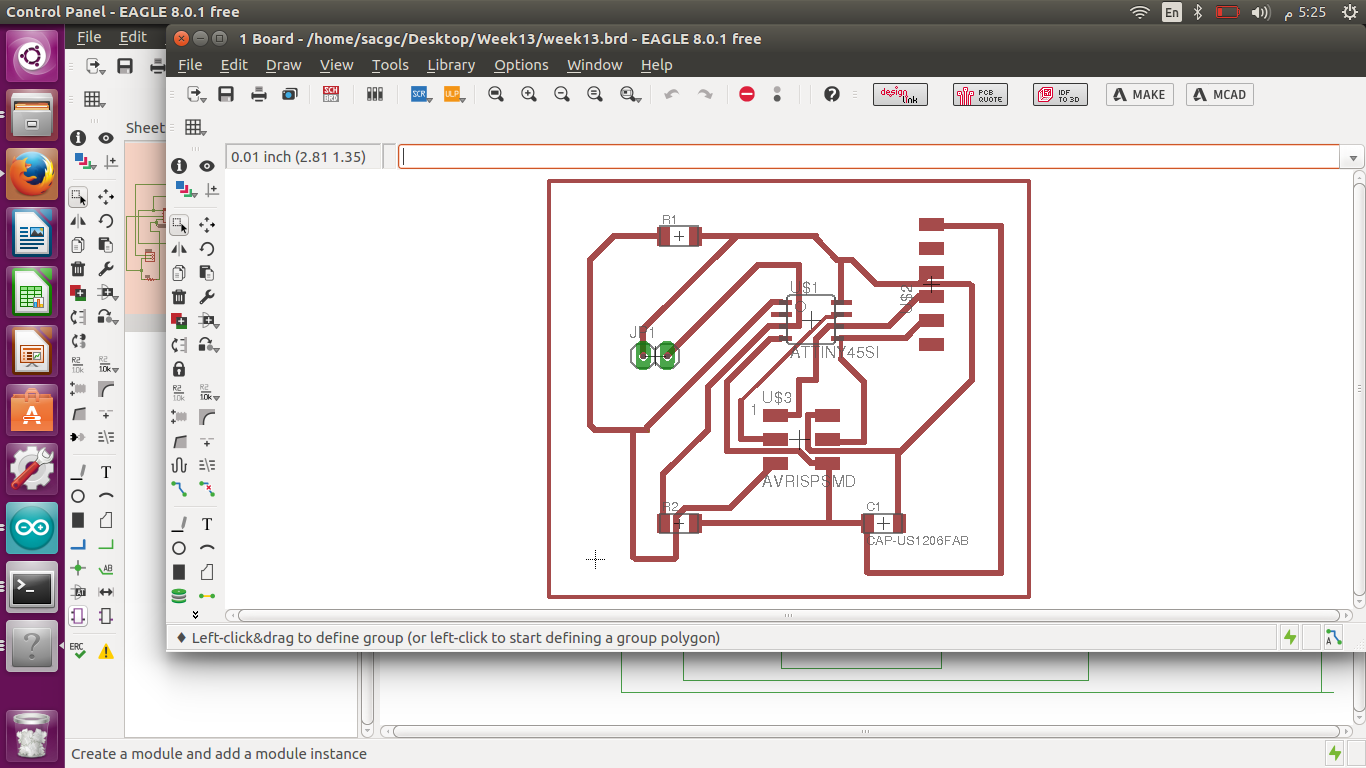Viewport: 1366px width, 768px height.
Task: Print the board layout
Action: pos(259,94)
